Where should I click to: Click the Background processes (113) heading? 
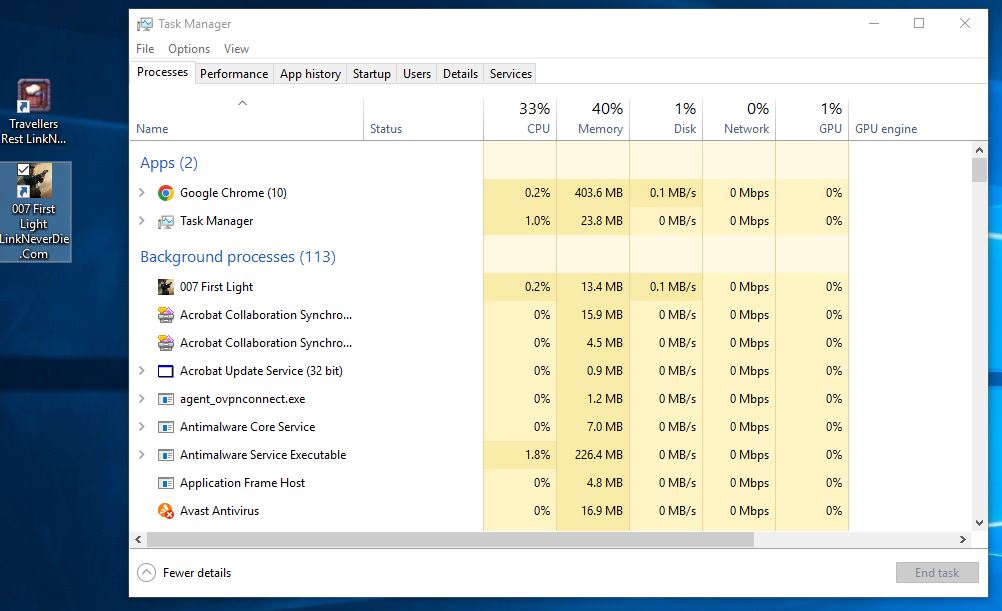[238, 256]
